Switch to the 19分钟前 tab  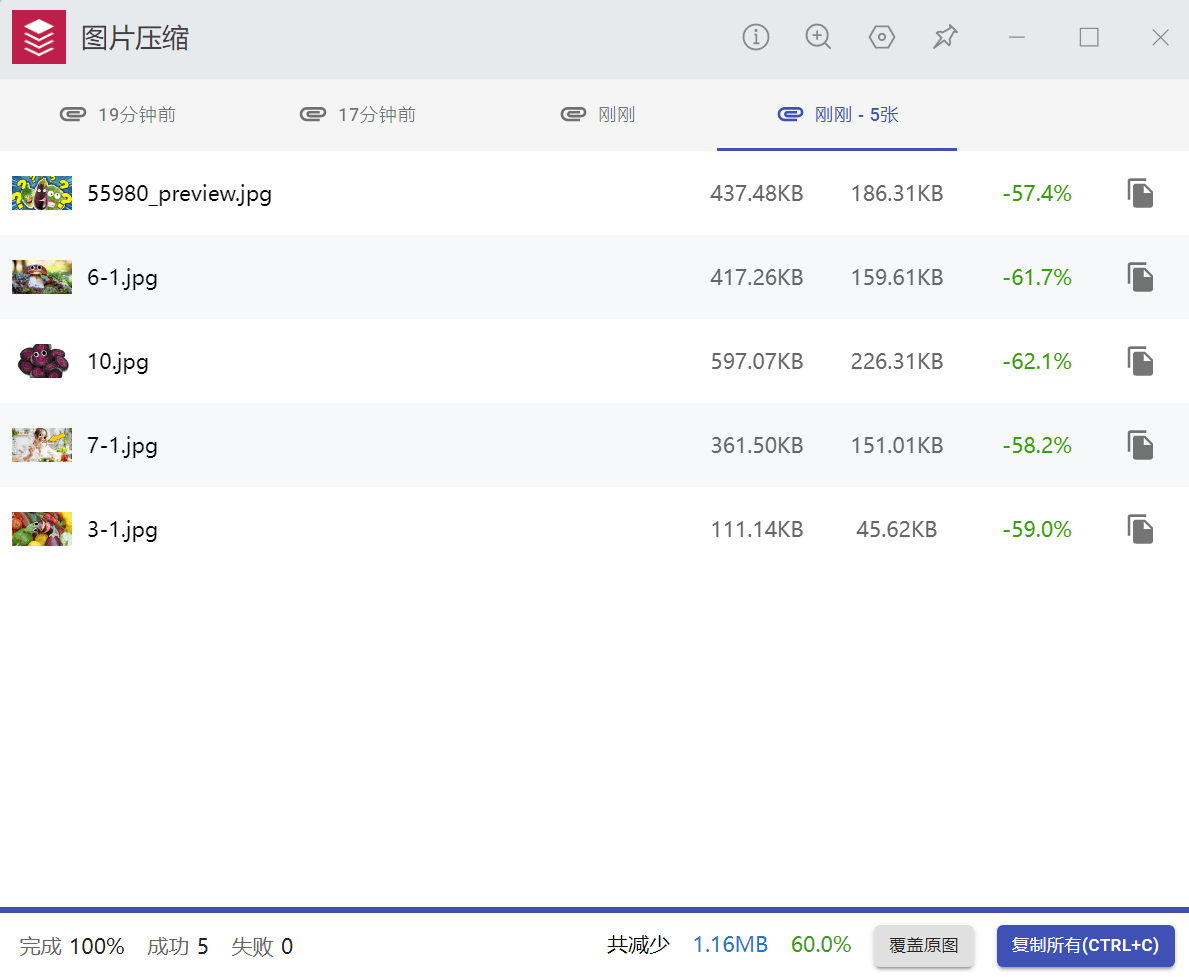(x=118, y=115)
